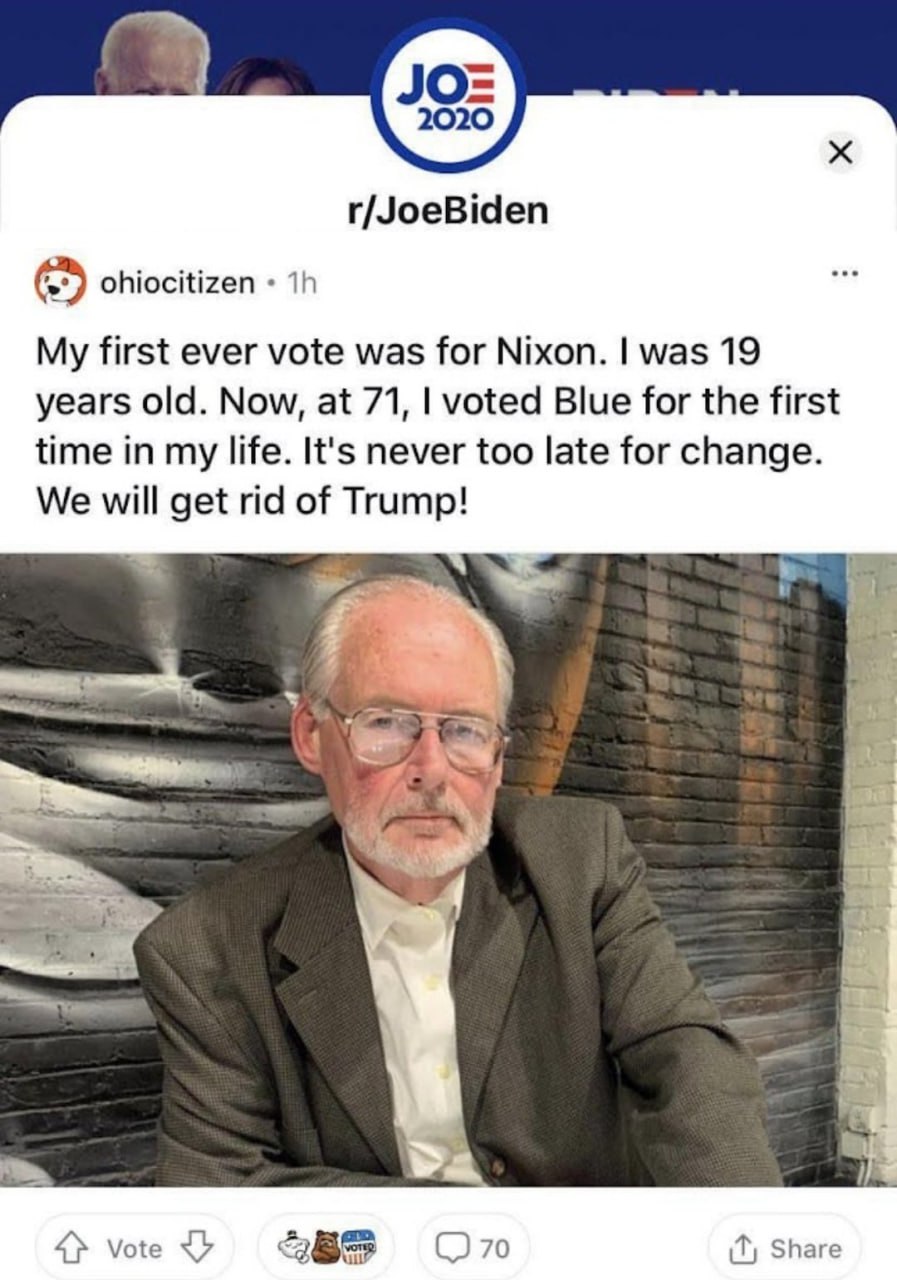Viewport: 897px width, 1280px height.
Task: Tap the JOE 2020 community logo
Action: point(447,95)
